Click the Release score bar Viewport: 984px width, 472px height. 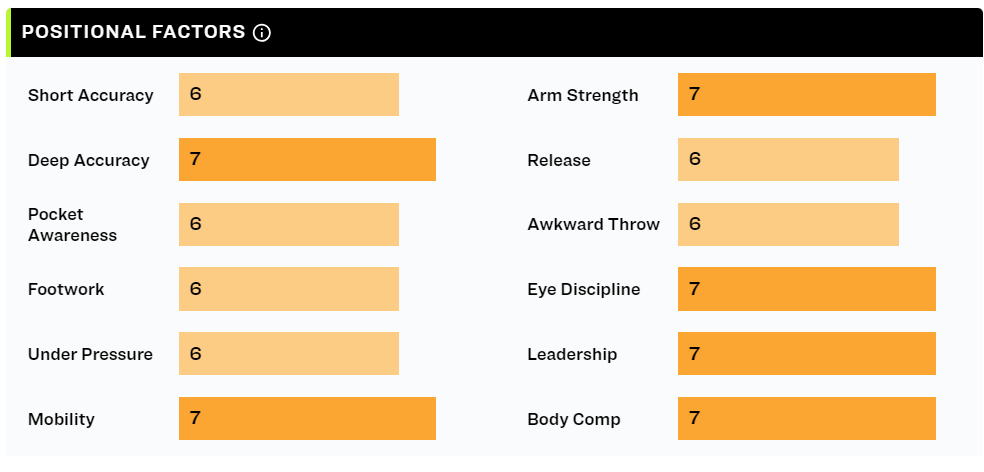[788, 159]
